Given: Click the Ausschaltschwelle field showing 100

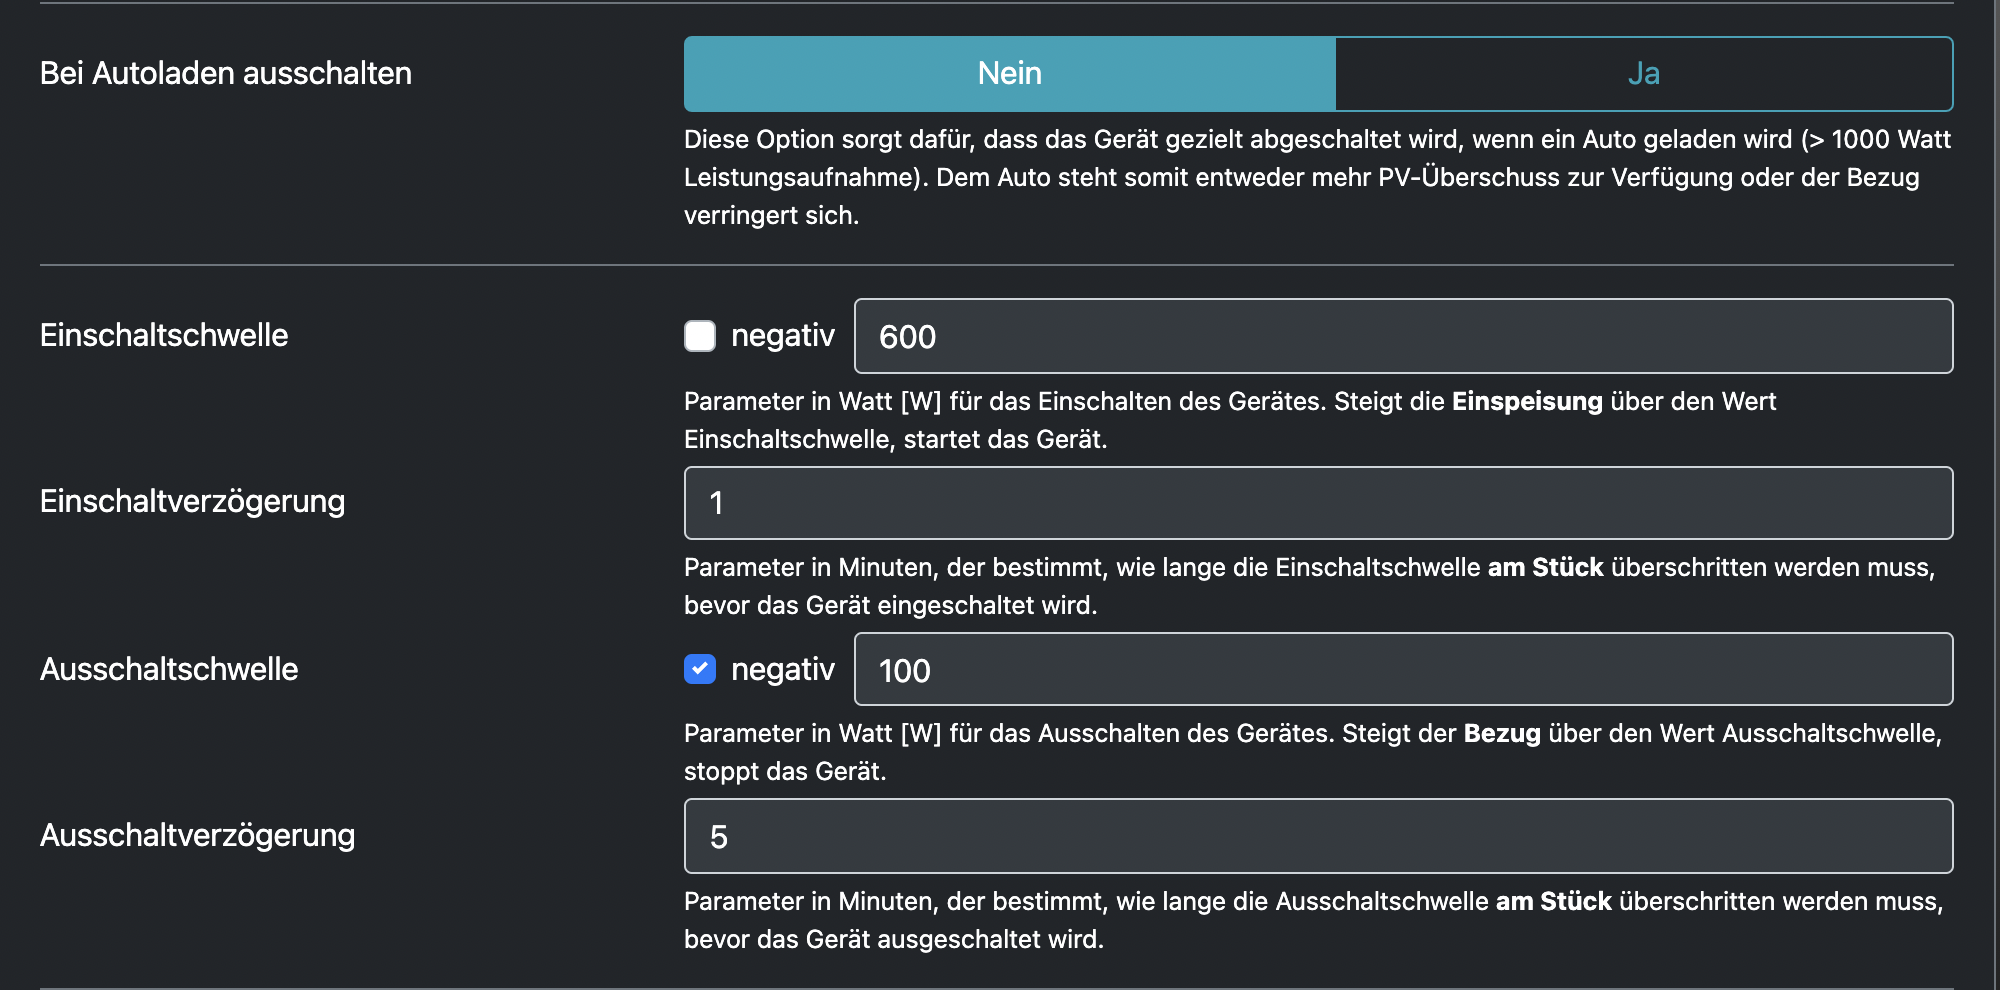Looking at the screenshot, I should (1402, 669).
